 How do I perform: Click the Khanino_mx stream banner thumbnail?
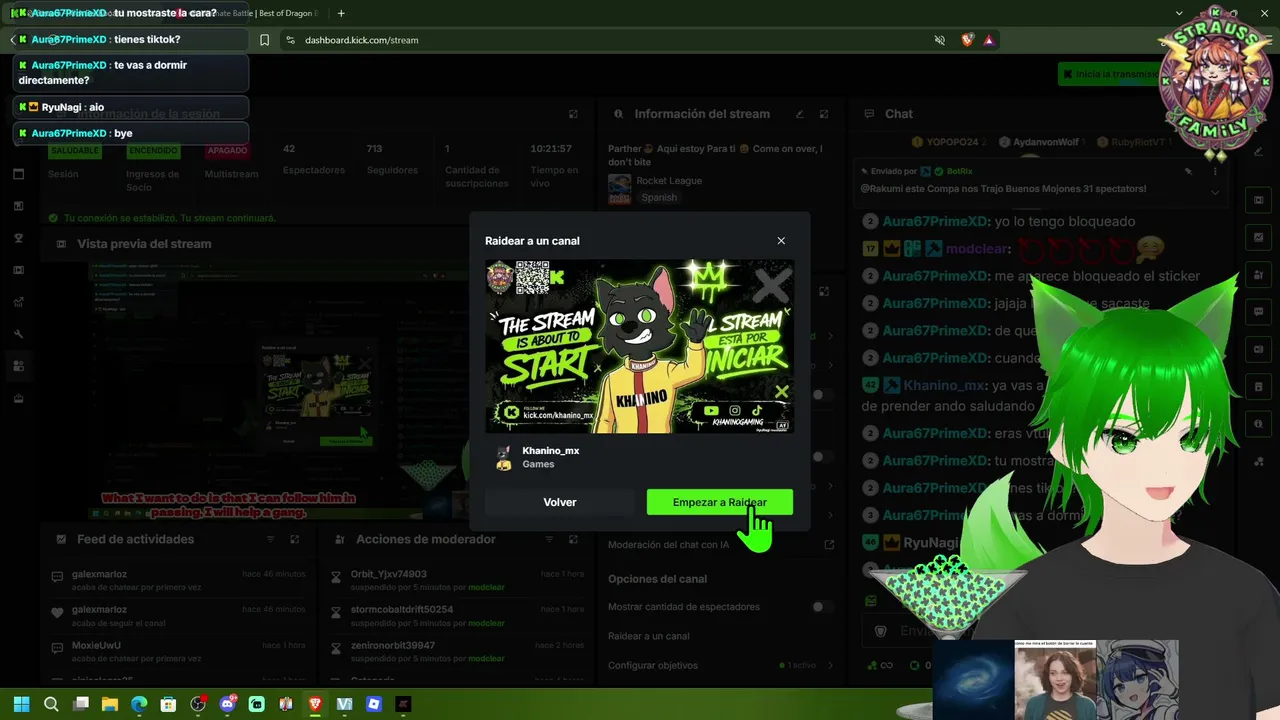coord(640,346)
